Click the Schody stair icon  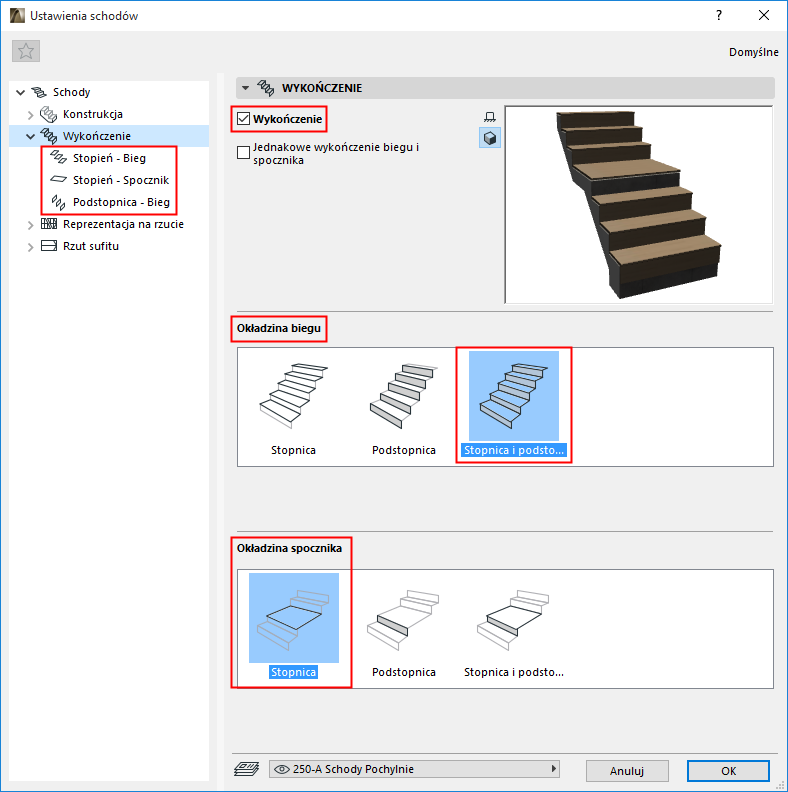coord(38,92)
